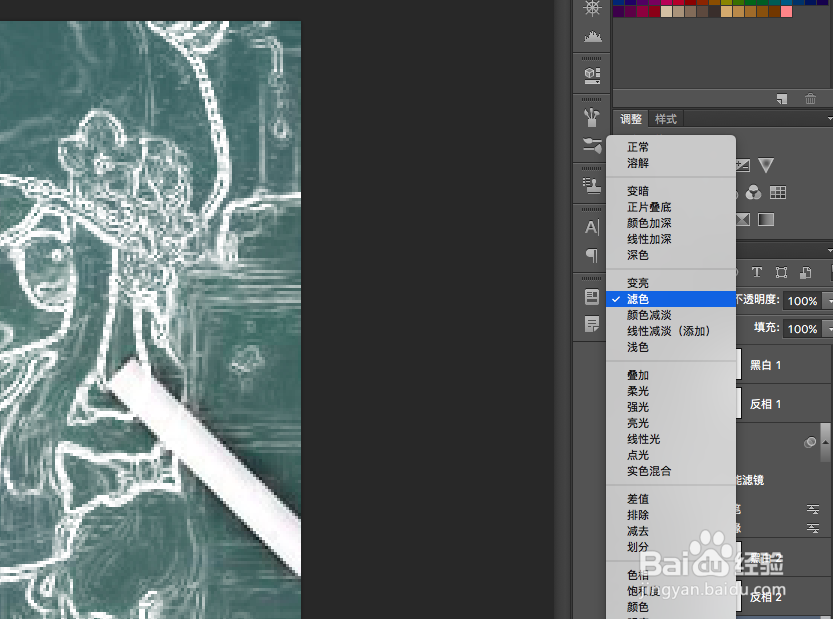
Task: Filter layers by type with T icon
Action: coord(756,273)
